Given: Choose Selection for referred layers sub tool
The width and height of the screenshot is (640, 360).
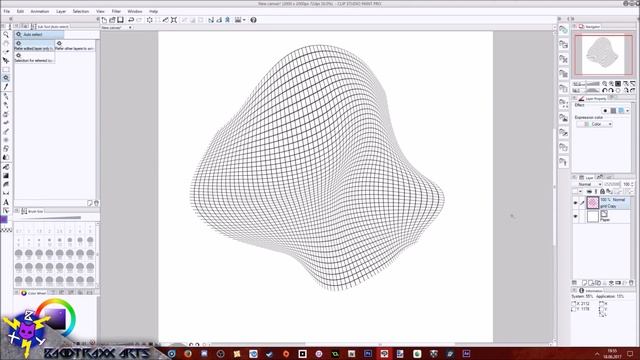Looking at the screenshot, I should (x=34, y=58).
